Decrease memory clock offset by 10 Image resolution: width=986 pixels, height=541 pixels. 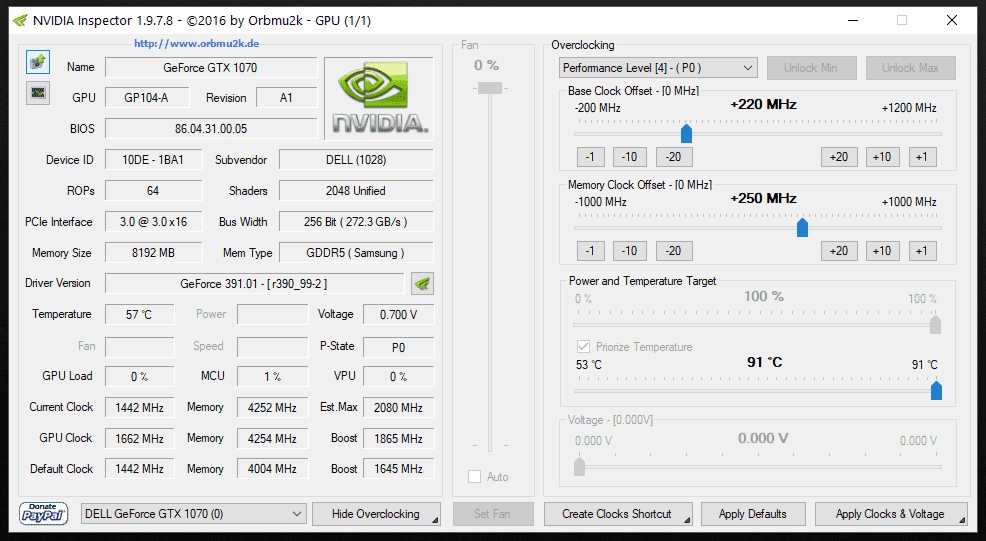pos(630,251)
